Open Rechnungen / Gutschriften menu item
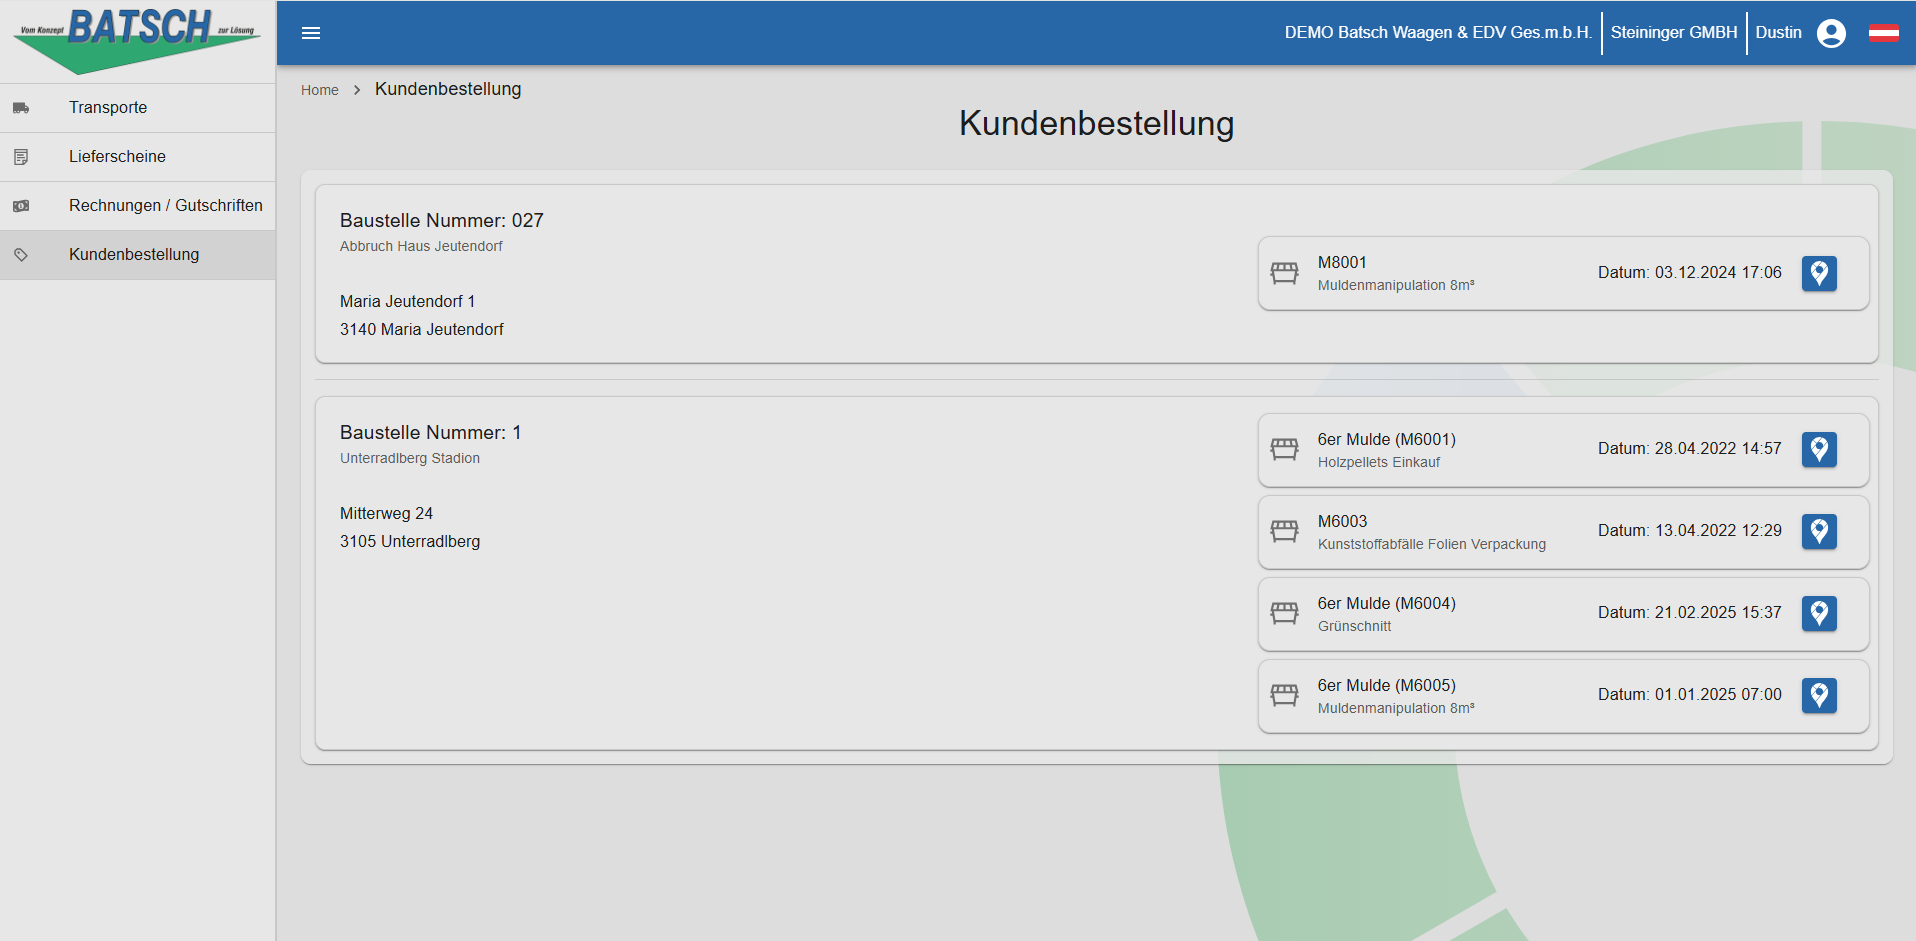This screenshot has height=941, width=1916. pyautogui.click(x=138, y=206)
